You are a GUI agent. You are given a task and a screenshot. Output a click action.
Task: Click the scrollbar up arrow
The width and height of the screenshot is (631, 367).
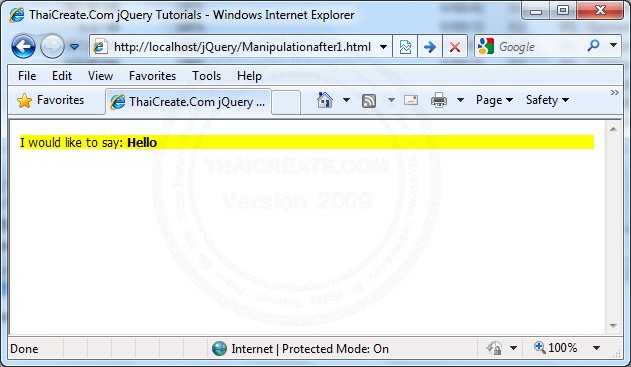613,129
